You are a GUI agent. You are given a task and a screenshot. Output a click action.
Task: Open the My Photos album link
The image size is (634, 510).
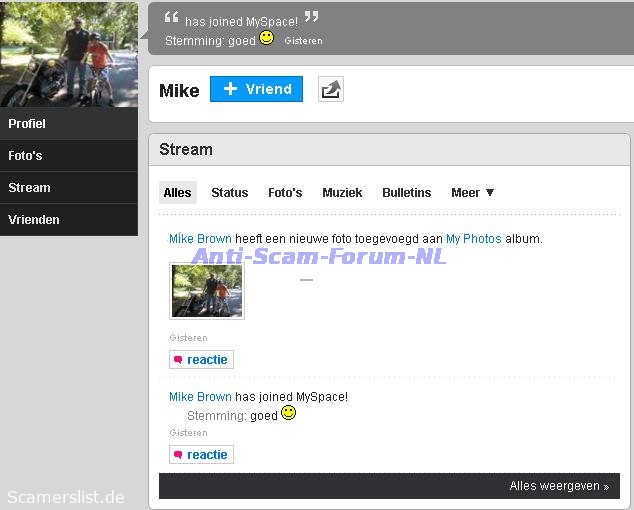[x=473, y=239]
